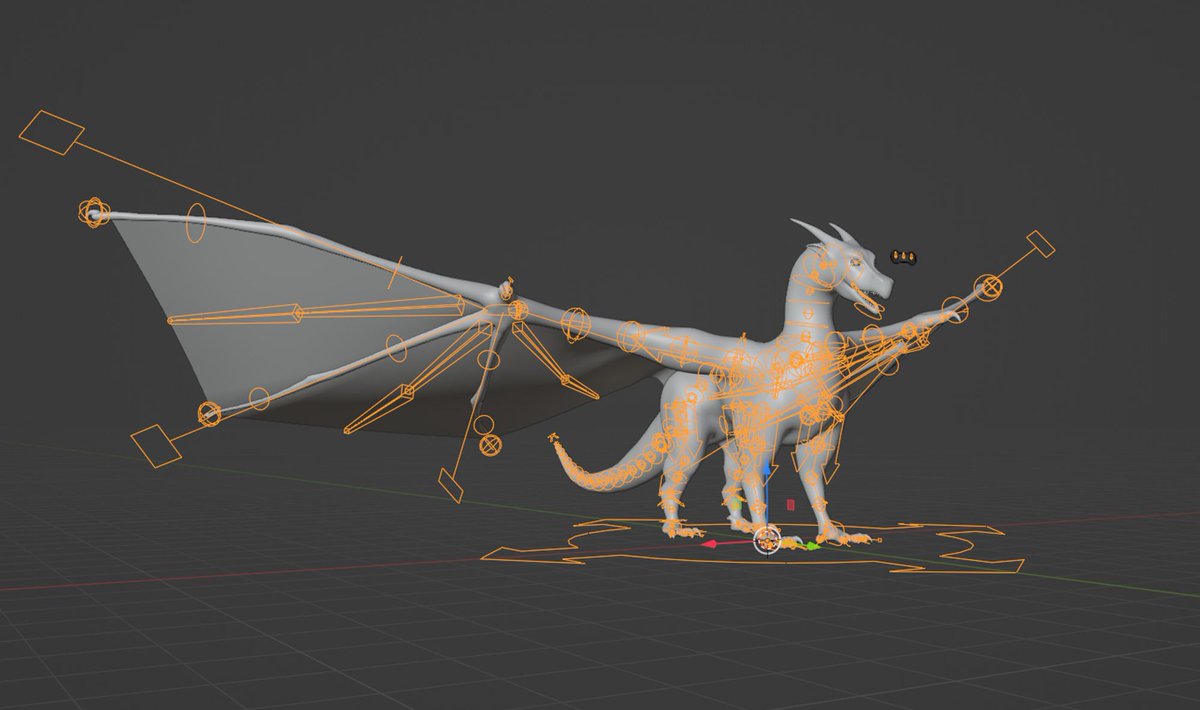
Task: Select the square control beyond the lower-left wing finger
Action: (157, 445)
